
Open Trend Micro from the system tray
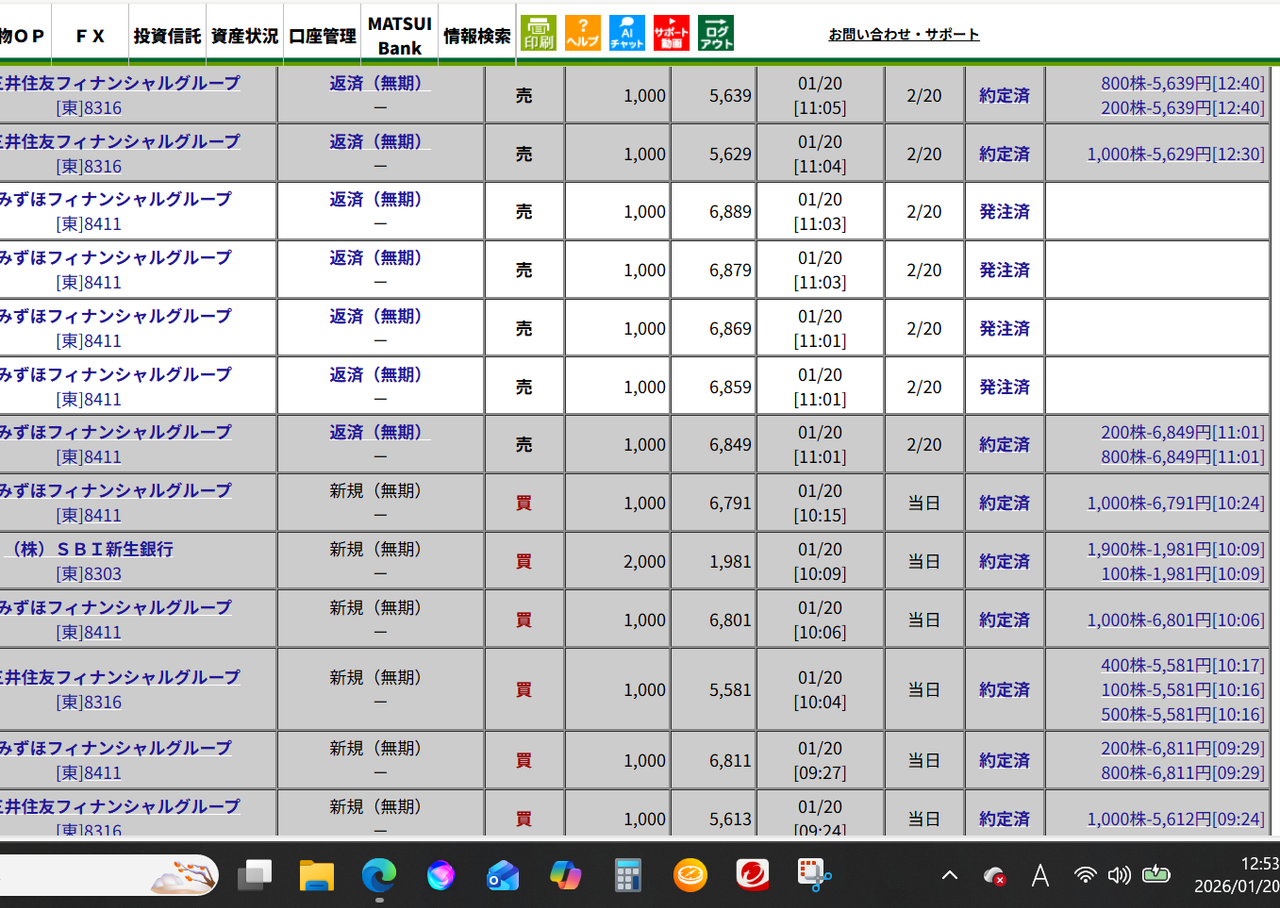[751, 875]
